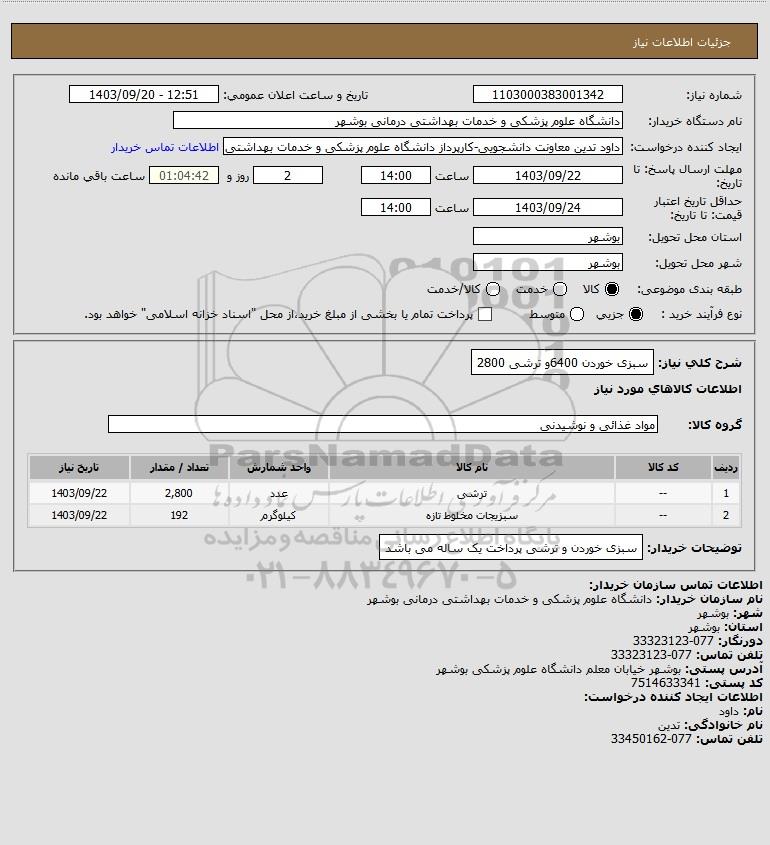
Task: Click the quantity cell 192
Action: 179,515
